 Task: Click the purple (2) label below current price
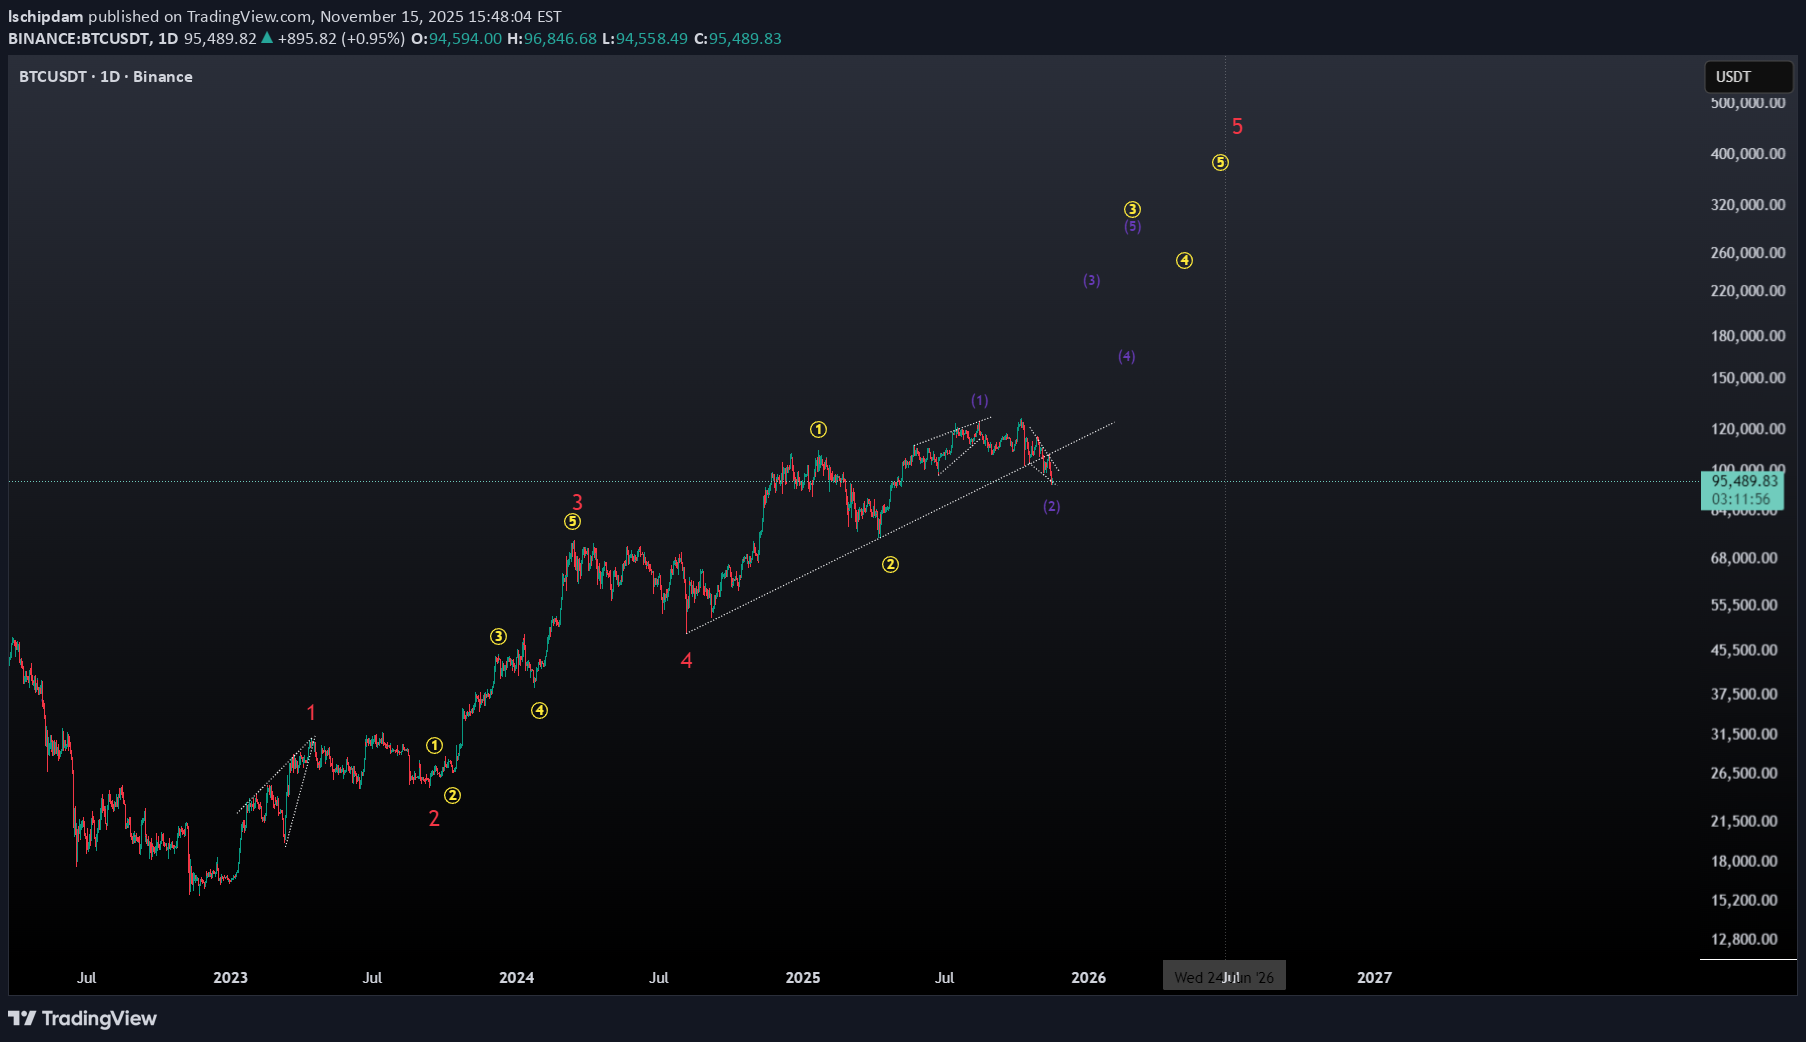coord(1051,507)
